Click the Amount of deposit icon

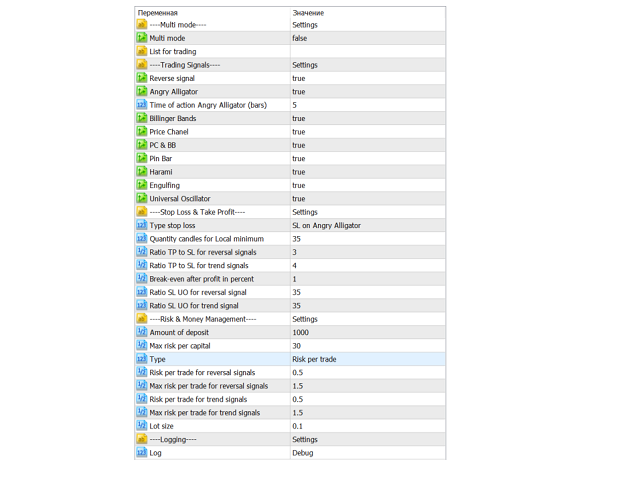[141, 333]
